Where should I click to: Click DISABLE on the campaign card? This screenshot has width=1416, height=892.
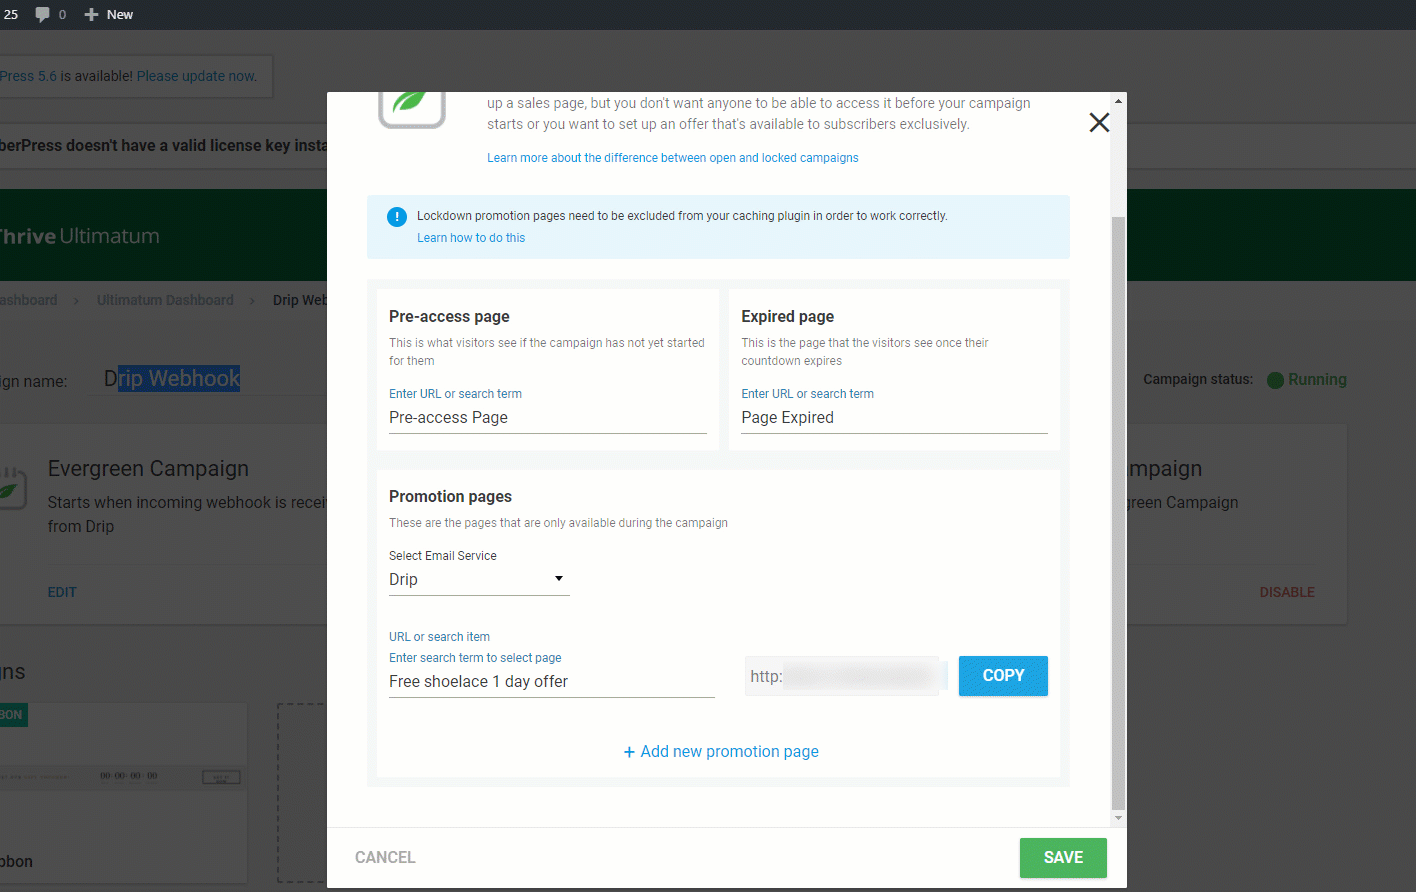(x=1287, y=592)
